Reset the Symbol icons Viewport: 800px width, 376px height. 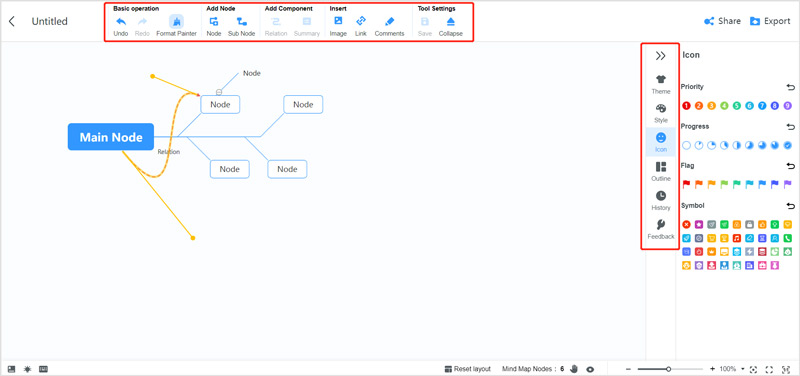click(x=791, y=206)
